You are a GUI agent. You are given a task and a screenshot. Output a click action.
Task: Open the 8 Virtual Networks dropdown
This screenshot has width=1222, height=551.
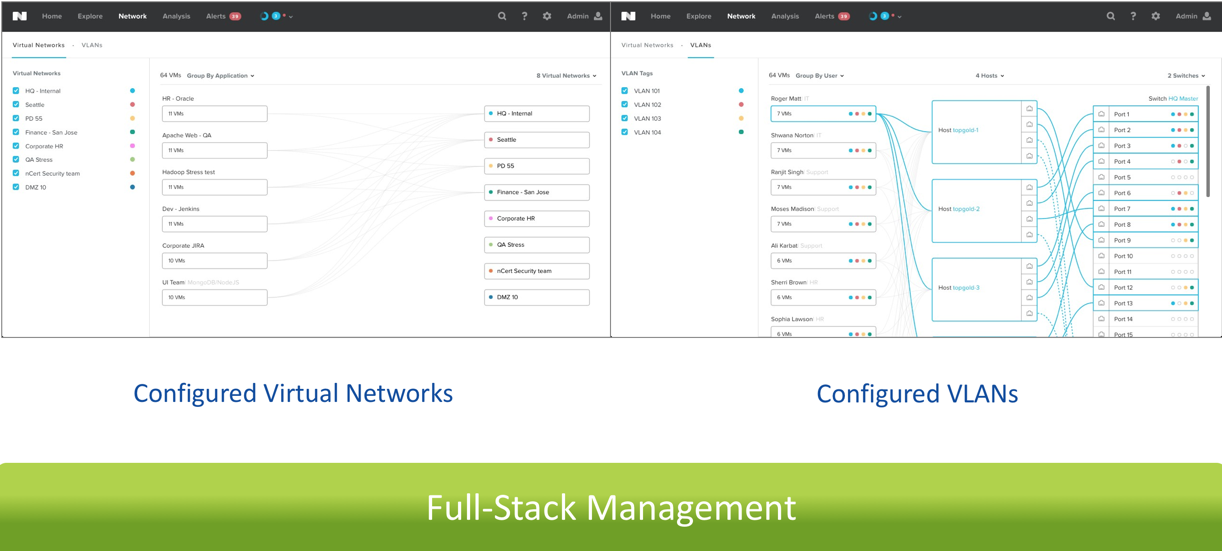pos(566,76)
